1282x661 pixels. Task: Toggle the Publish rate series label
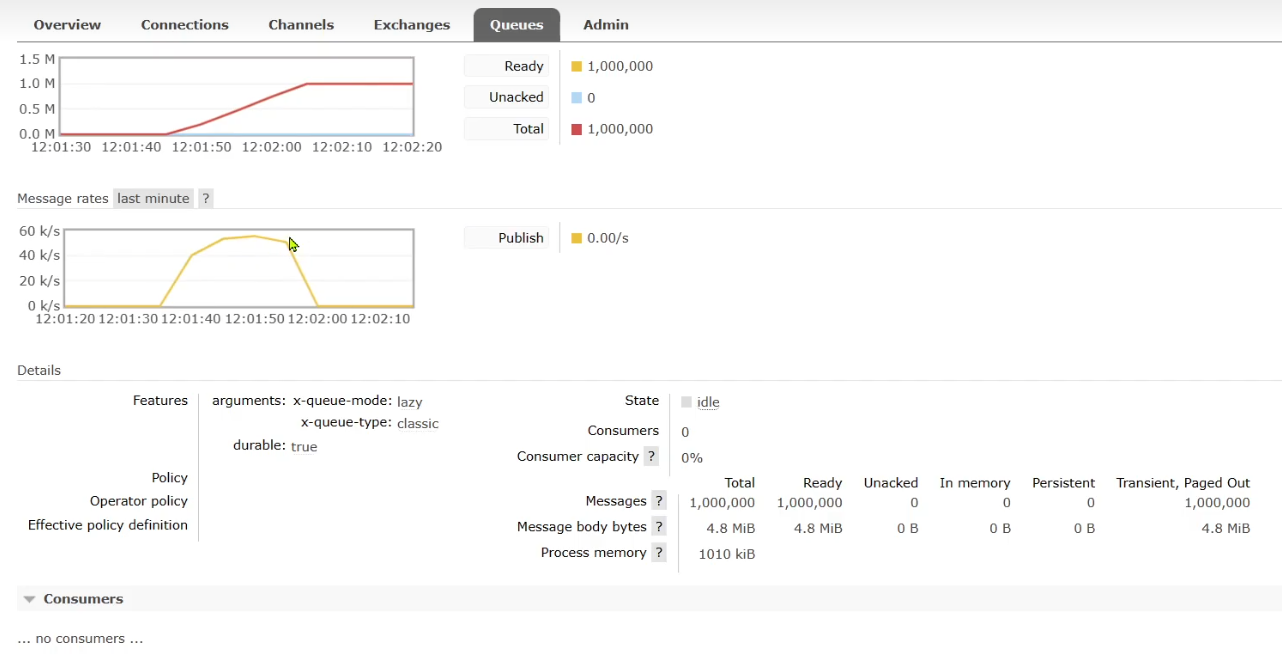[x=507, y=238]
